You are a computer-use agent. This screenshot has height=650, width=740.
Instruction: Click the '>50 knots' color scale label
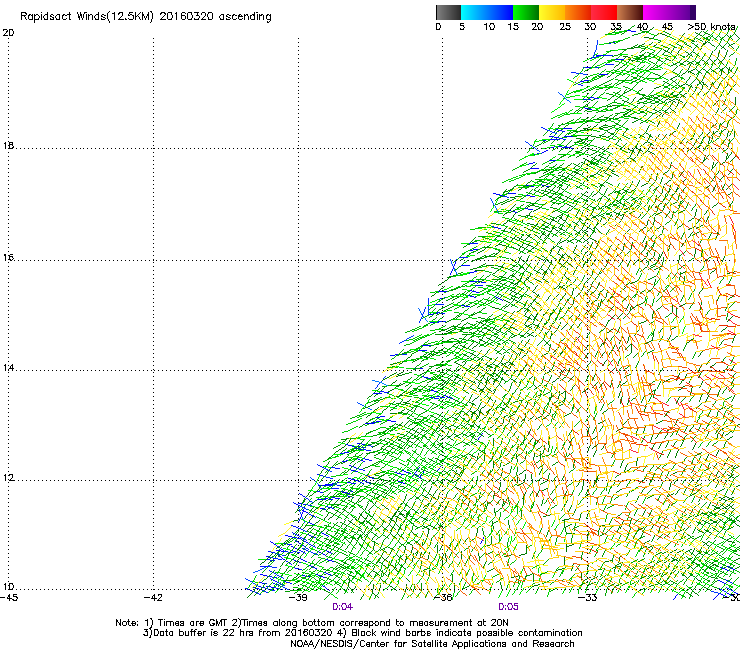coord(711,26)
